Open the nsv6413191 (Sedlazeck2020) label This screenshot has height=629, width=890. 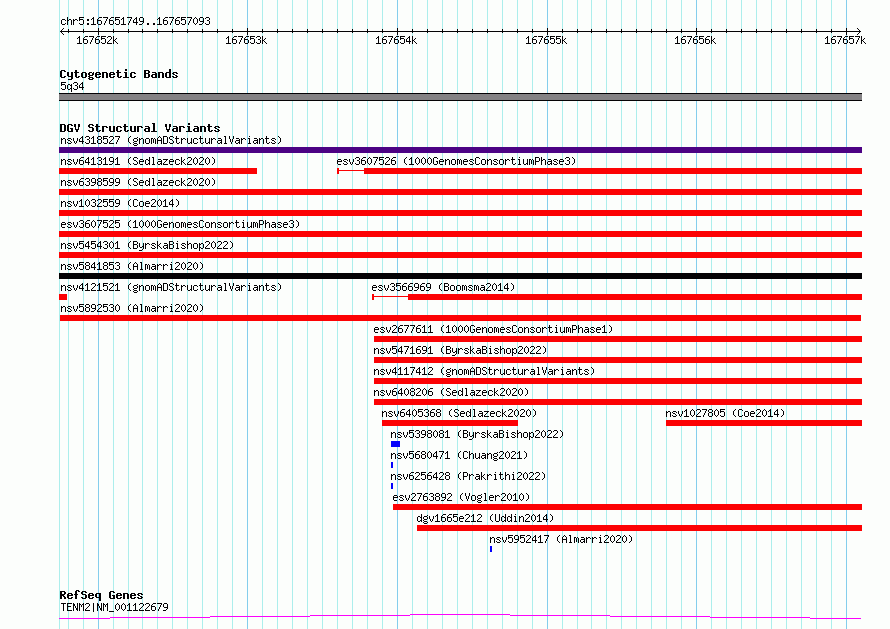[138, 161]
